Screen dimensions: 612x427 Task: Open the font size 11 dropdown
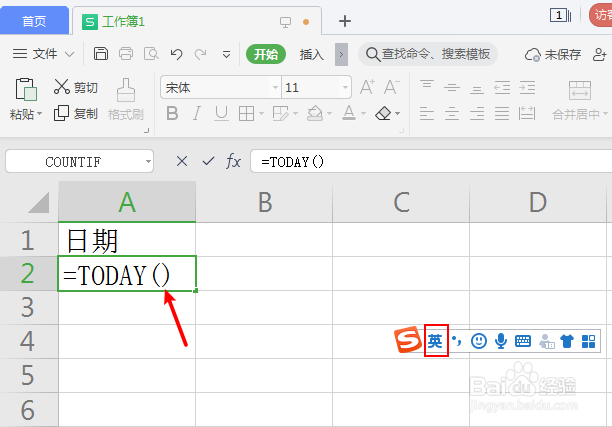tap(345, 87)
